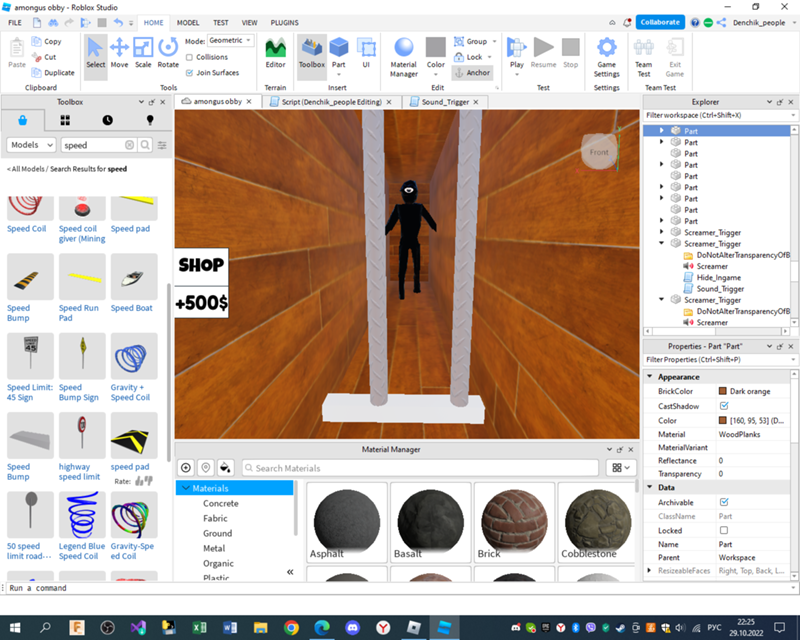This screenshot has height=640, width=800.
Task: Open the Terrain Editor
Action: [275, 51]
